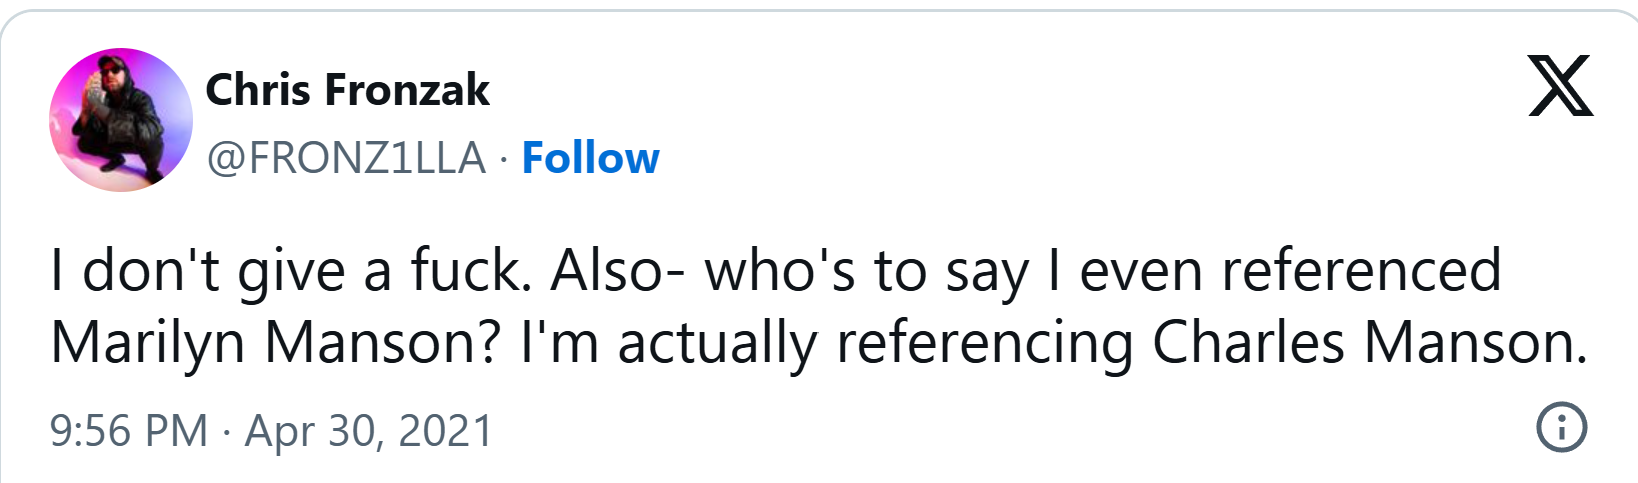Click the @FRONZ1LLA handle
This screenshot has height=483, width=1638.
[346, 158]
